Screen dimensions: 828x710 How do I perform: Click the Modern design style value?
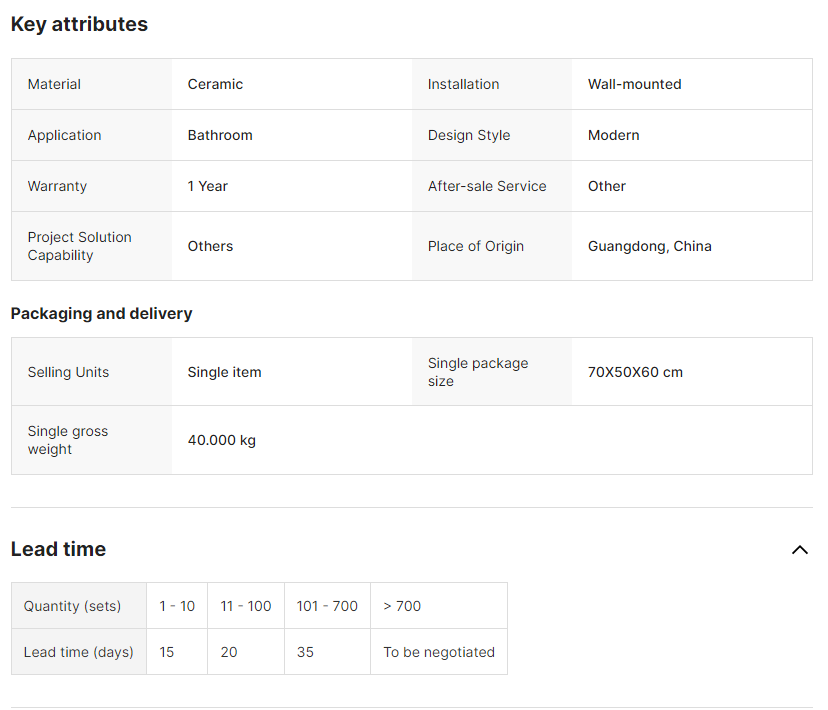(x=613, y=135)
